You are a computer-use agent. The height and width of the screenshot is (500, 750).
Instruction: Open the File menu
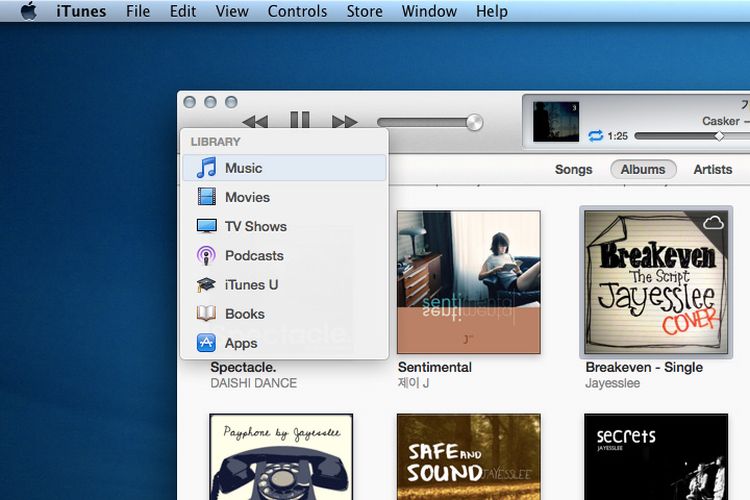[138, 11]
